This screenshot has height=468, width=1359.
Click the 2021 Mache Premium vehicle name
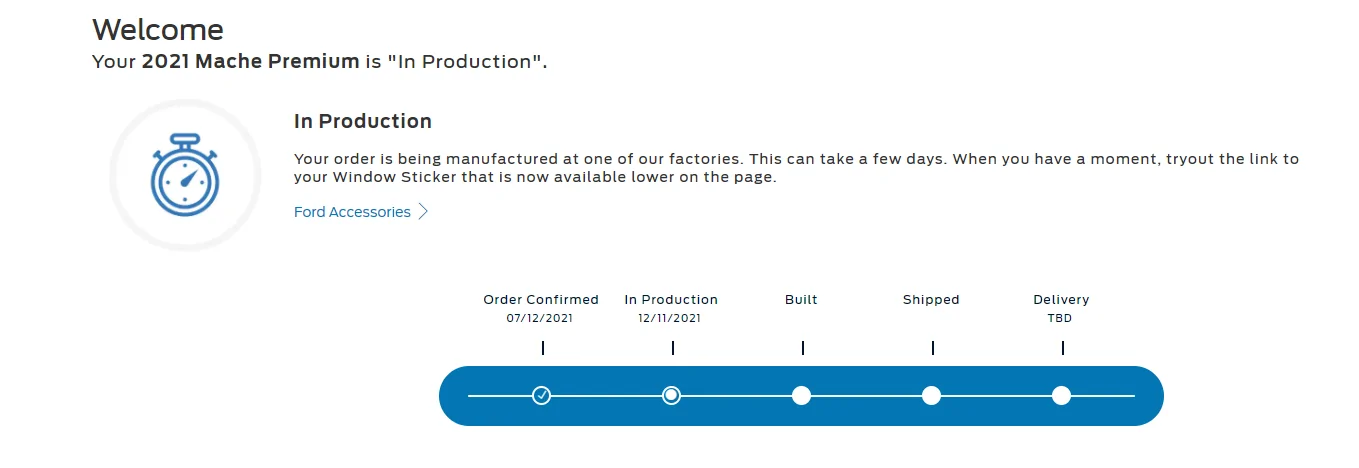pyautogui.click(x=250, y=61)
